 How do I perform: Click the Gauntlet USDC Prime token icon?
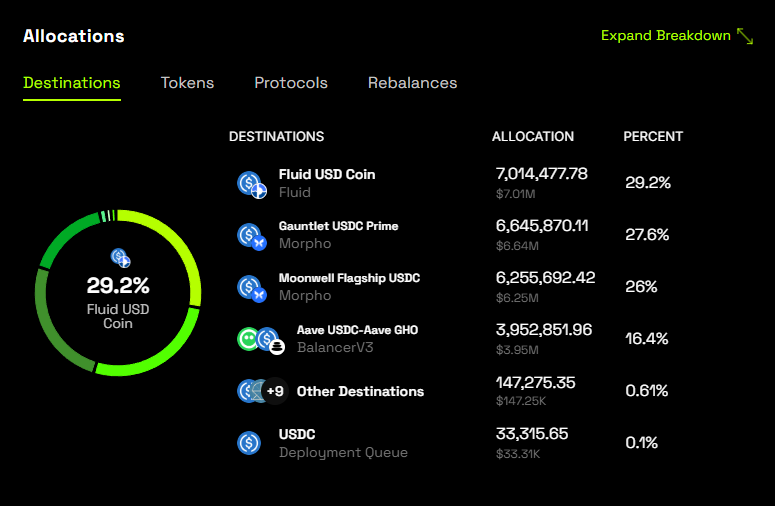(x=252, y=237)
